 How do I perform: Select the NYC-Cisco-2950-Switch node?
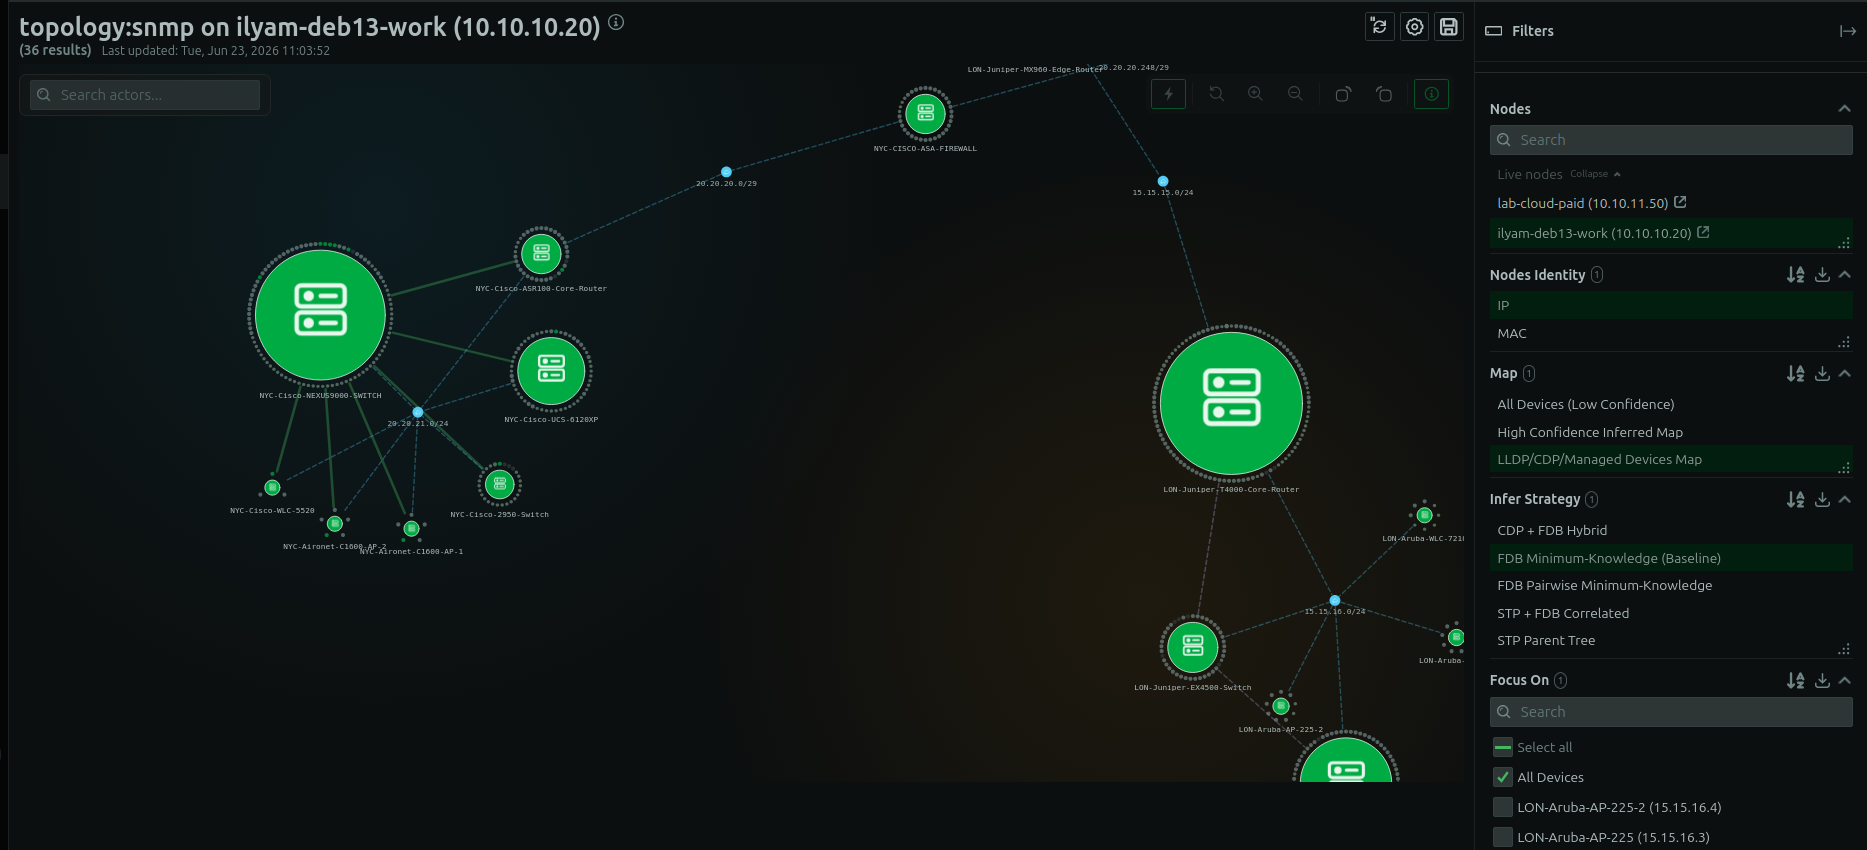tap(499, 484)
